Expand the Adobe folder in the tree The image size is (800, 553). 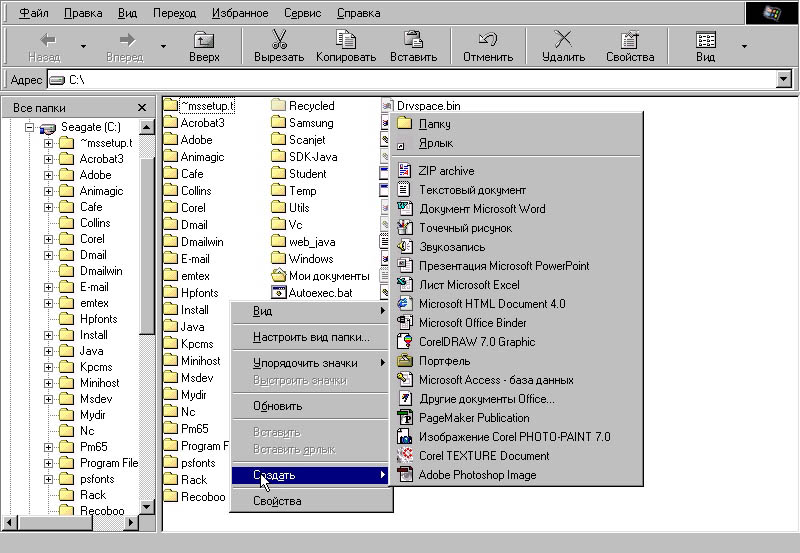pos(48,175)
